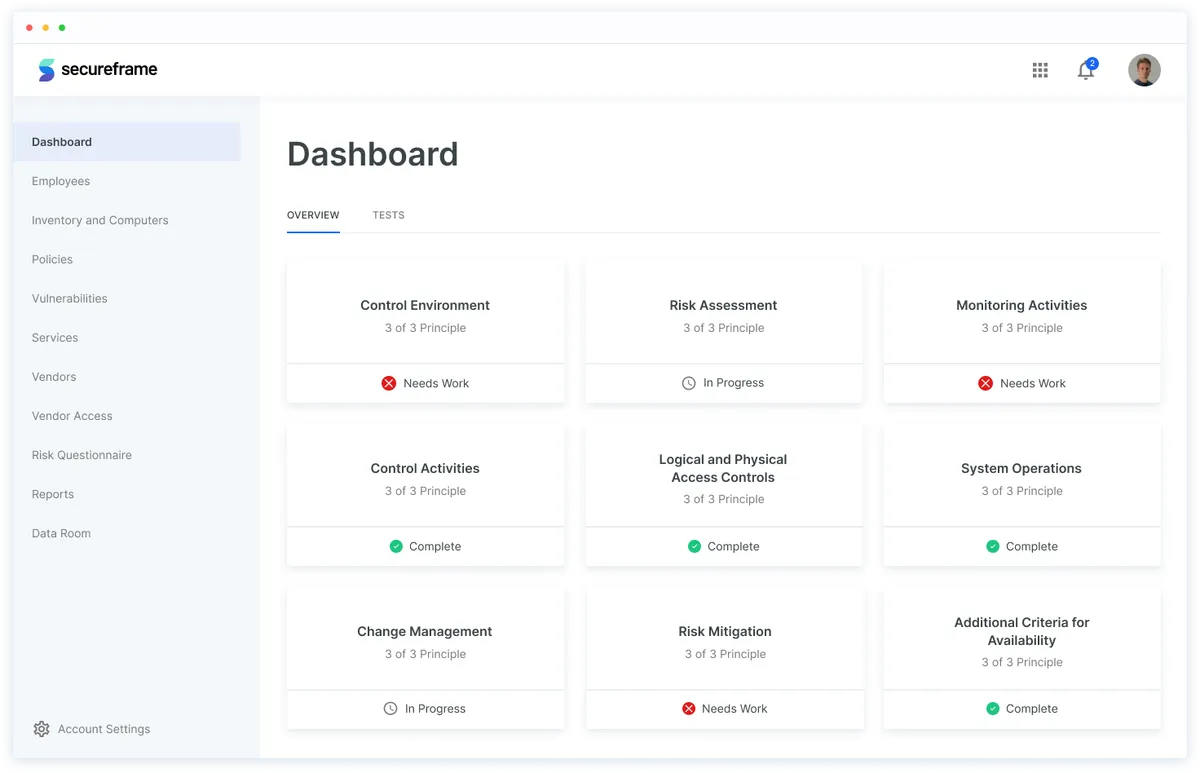Open the user profile avatar
This screenshot has height=773, width=1200.
(x=1144, y=70)
